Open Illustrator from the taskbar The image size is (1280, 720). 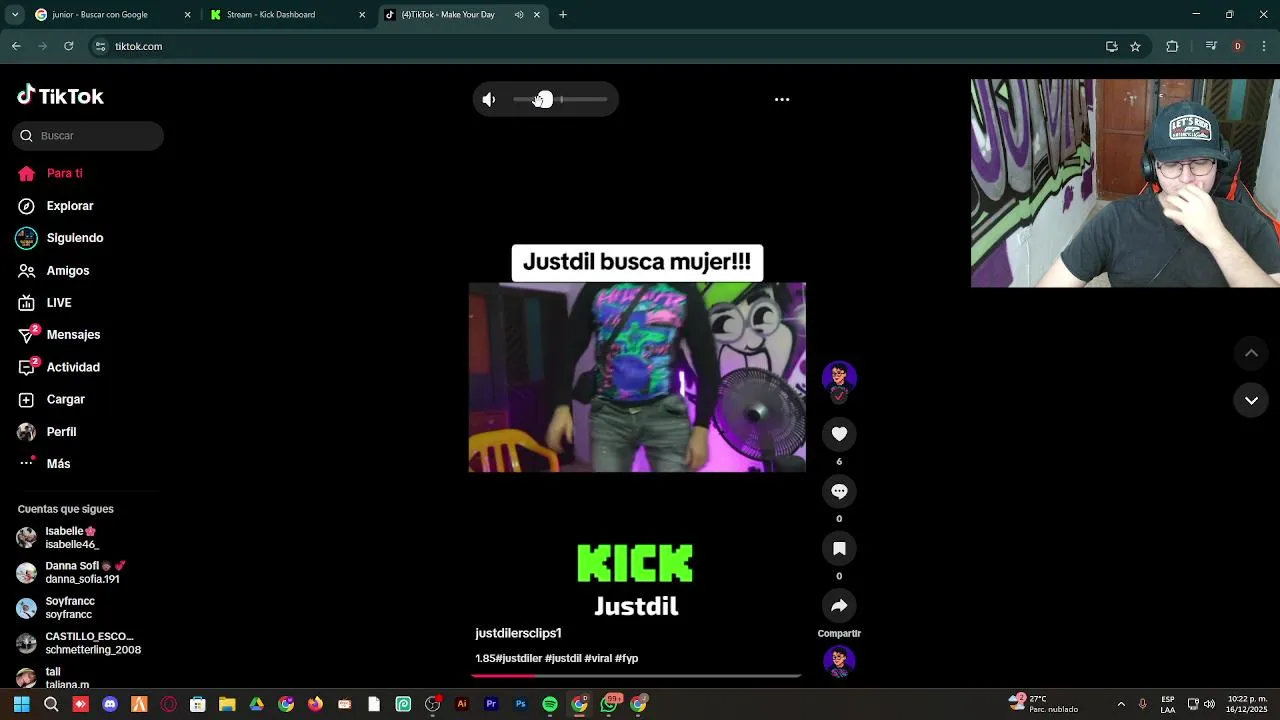462,704
